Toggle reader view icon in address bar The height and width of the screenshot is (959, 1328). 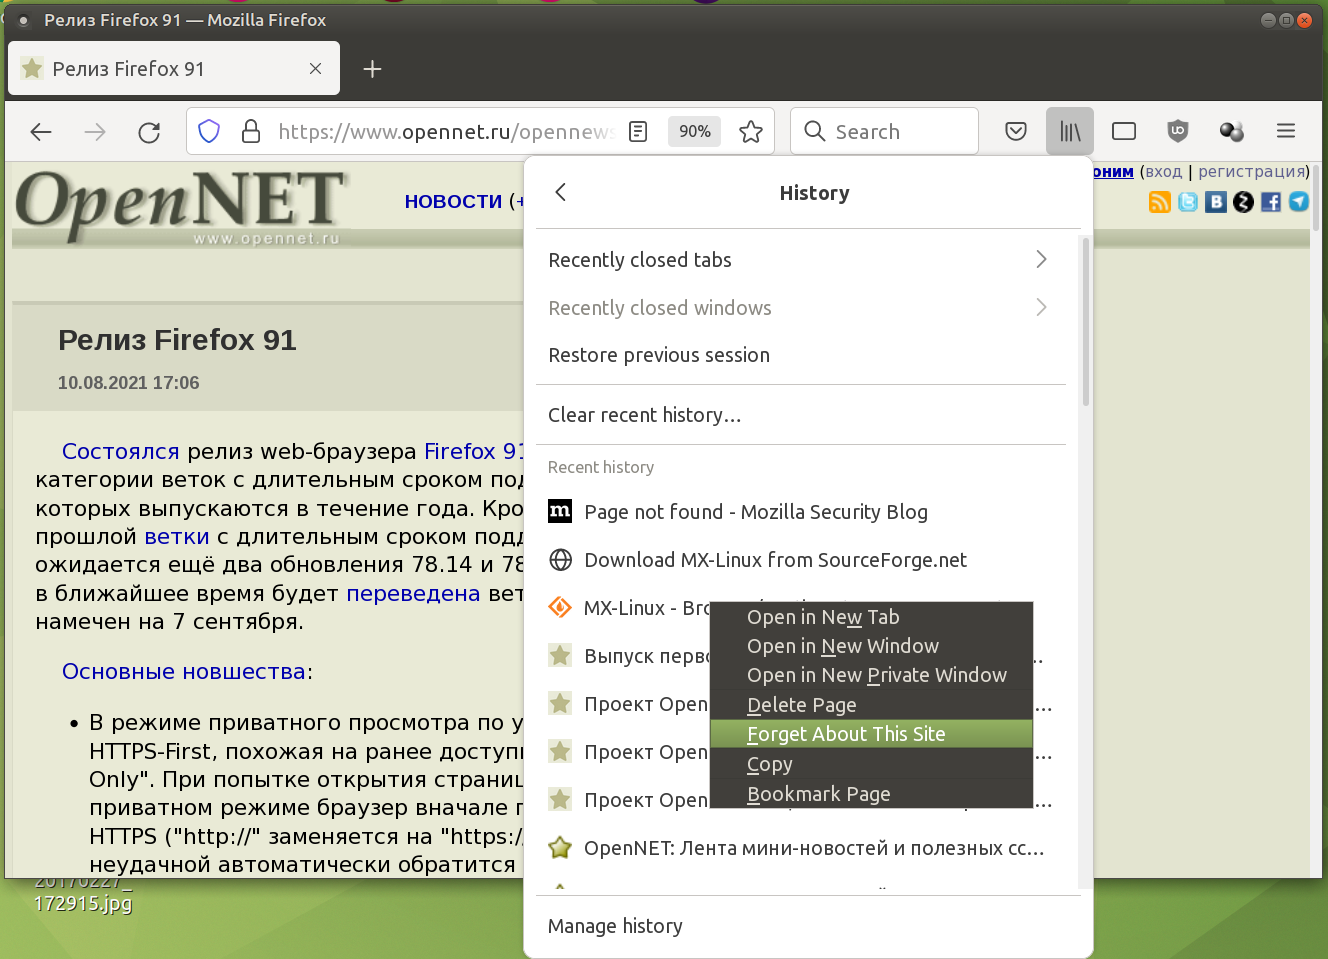(x=638, y=131)
